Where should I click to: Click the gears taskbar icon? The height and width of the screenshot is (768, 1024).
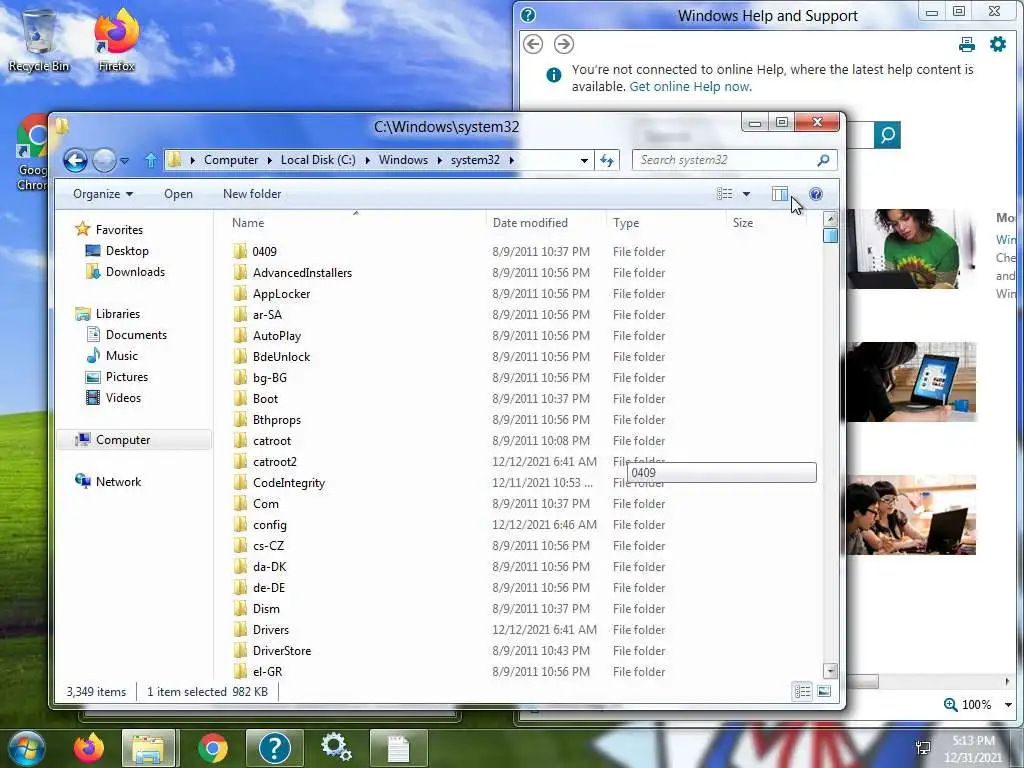click(336, 746)
